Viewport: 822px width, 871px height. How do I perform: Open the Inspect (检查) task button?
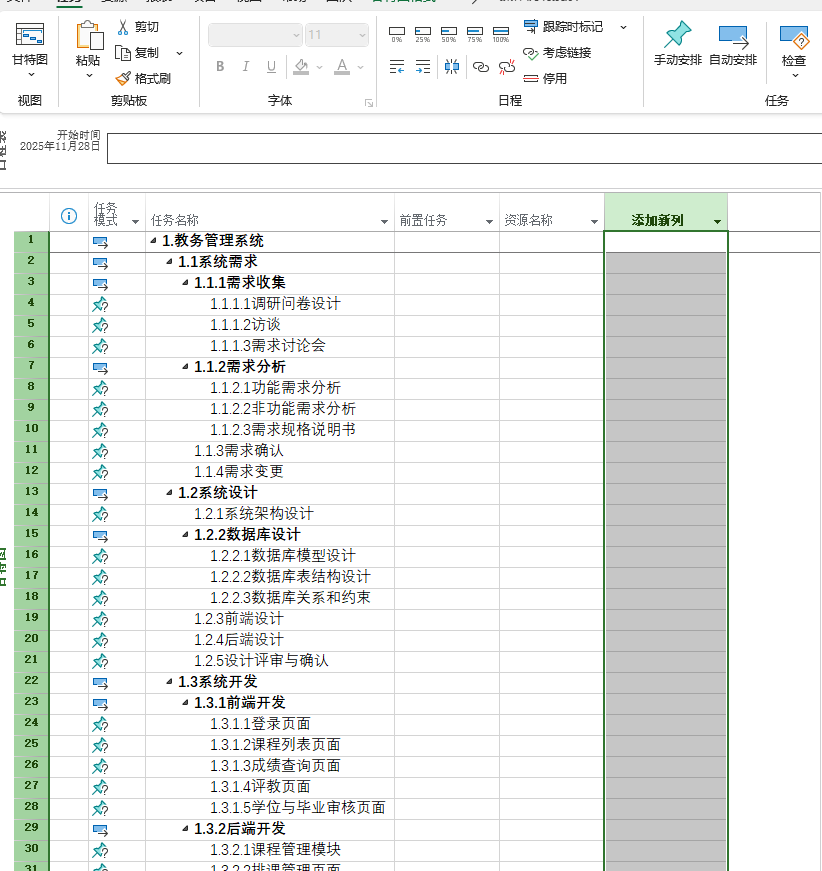pos(794,51)
